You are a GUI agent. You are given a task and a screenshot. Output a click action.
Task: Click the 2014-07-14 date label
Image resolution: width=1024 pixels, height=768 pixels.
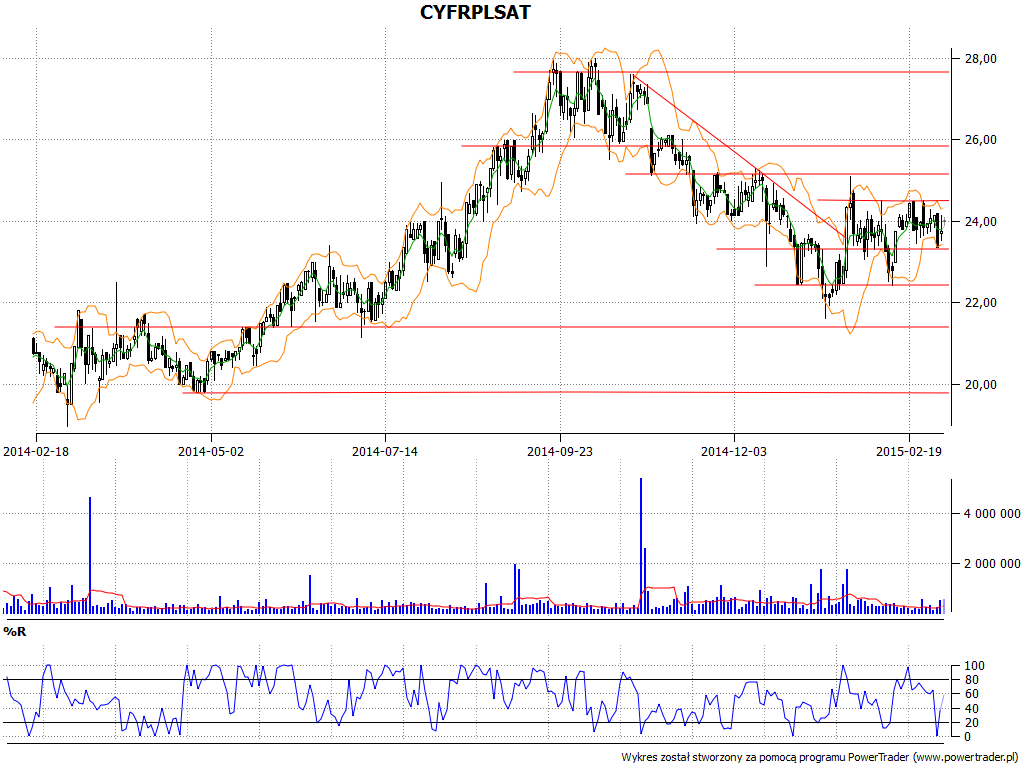pos(385,451)
